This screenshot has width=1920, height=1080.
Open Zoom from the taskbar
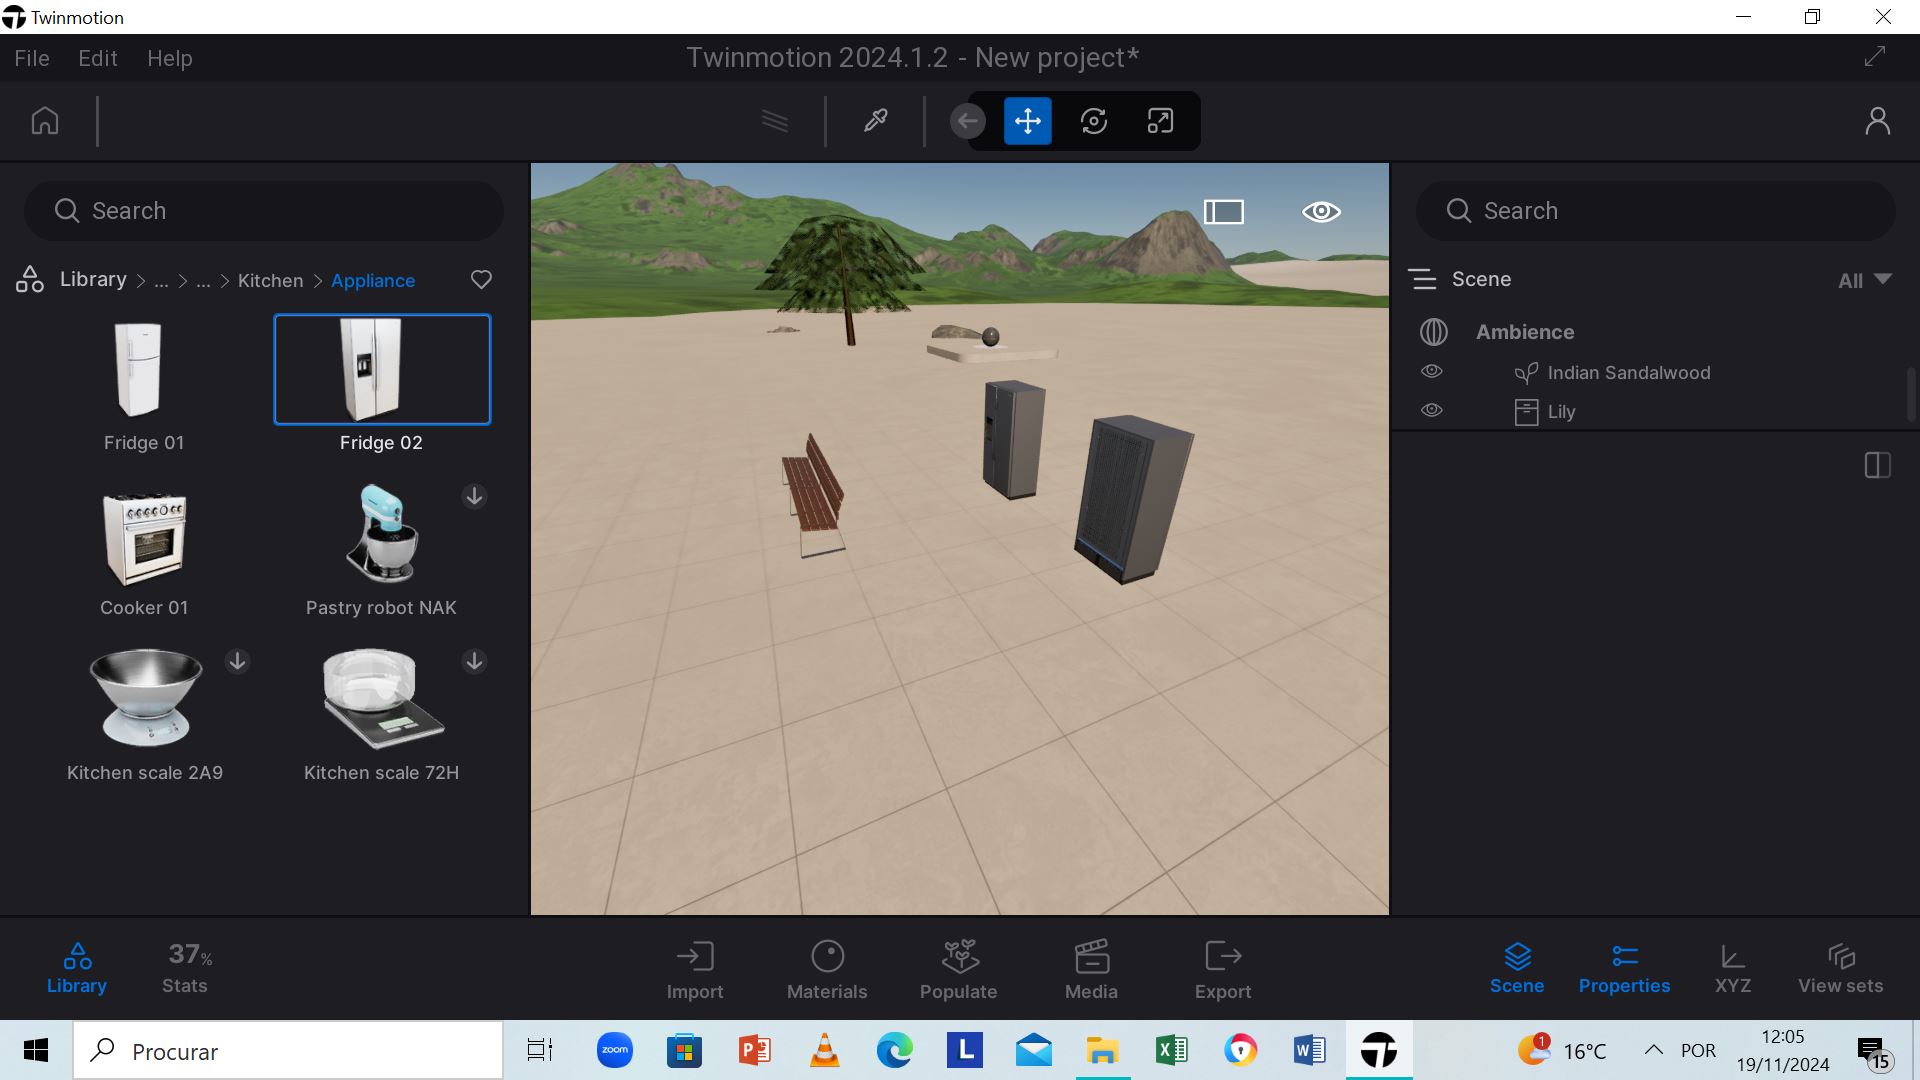point(614,1050)
